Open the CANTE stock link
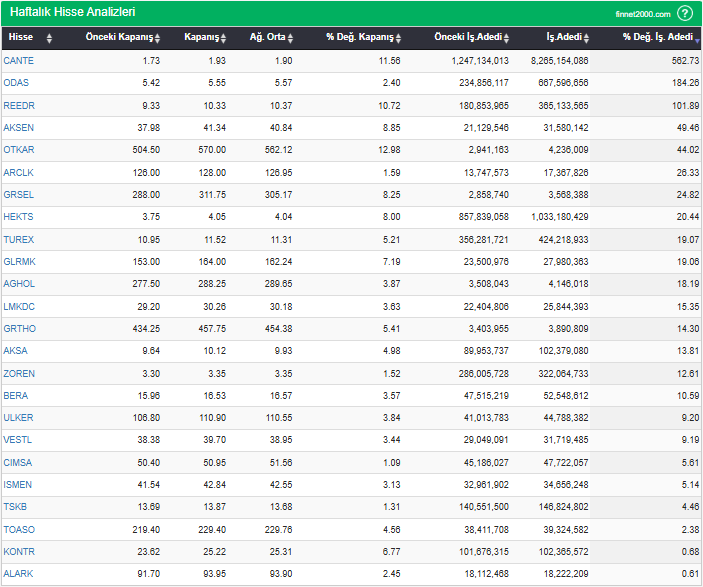 18,61
